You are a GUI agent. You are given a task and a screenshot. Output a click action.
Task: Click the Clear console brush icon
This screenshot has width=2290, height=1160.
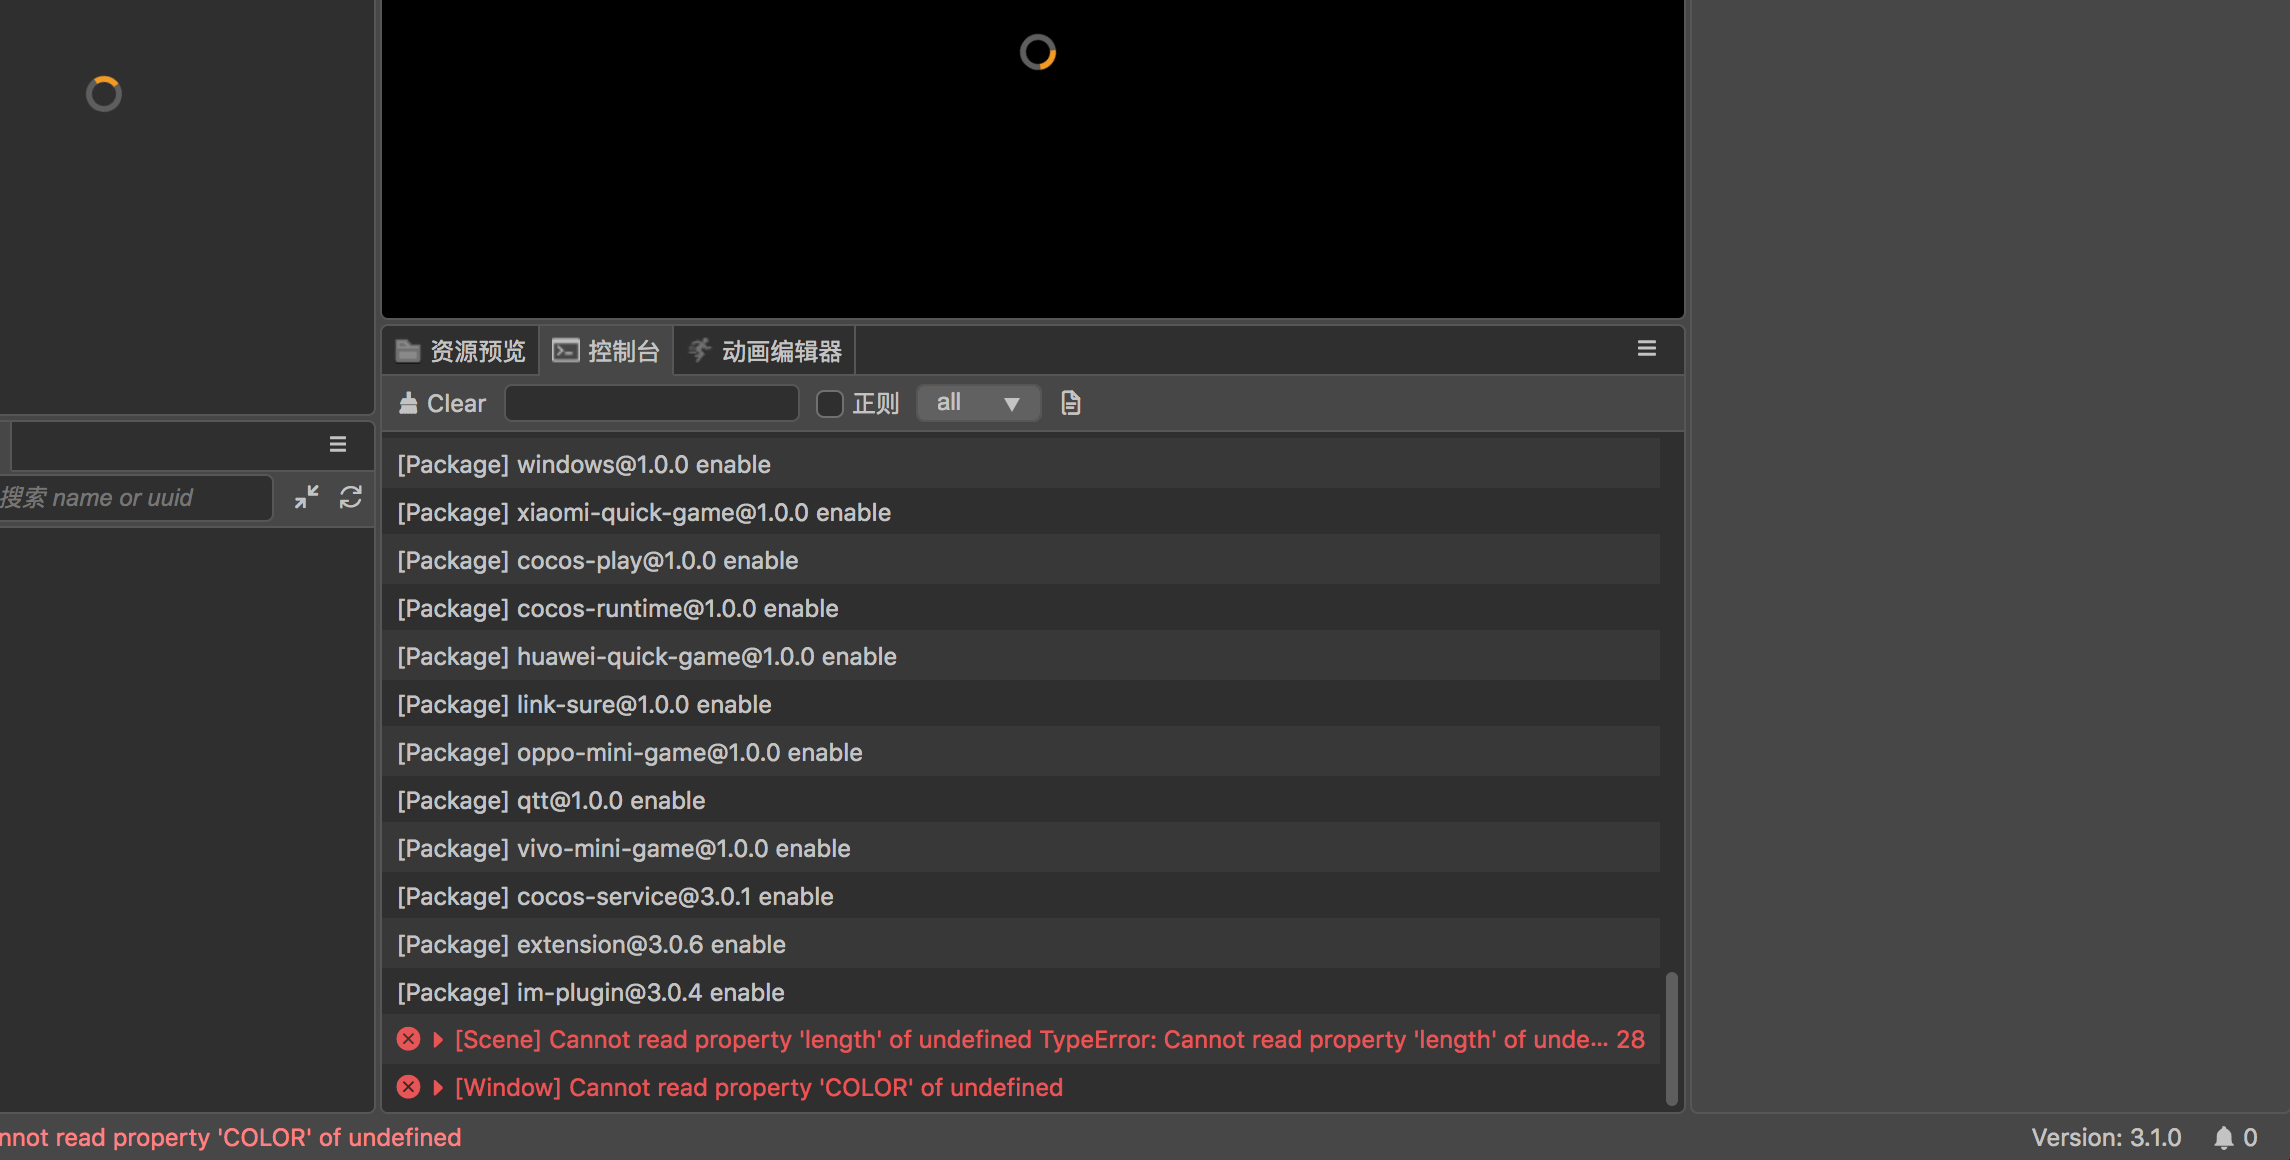(x=408, y=403)
